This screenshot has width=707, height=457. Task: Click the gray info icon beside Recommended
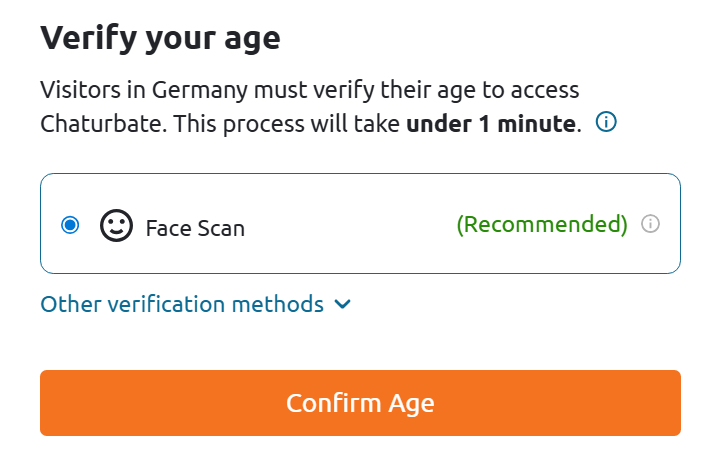pyautogui.click(x=650, y=224)
